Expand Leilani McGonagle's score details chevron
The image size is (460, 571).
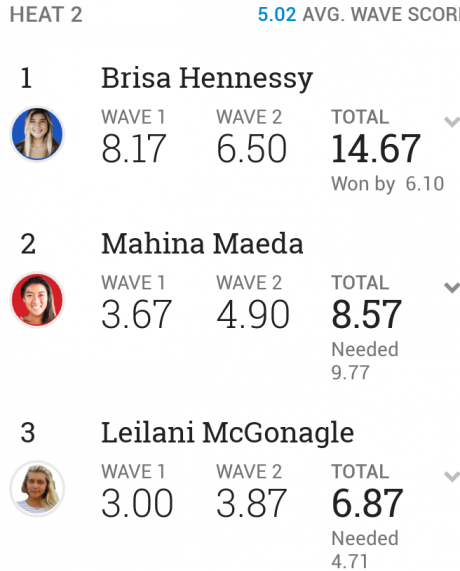(452, 476)
